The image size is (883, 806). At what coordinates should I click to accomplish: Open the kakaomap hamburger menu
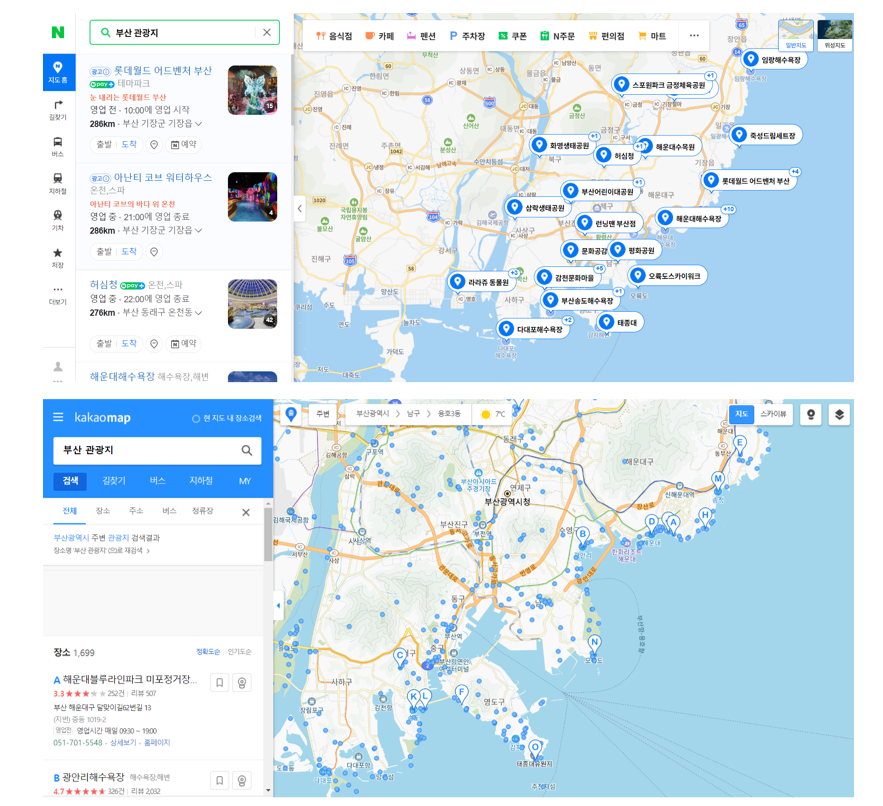[58, 417]
